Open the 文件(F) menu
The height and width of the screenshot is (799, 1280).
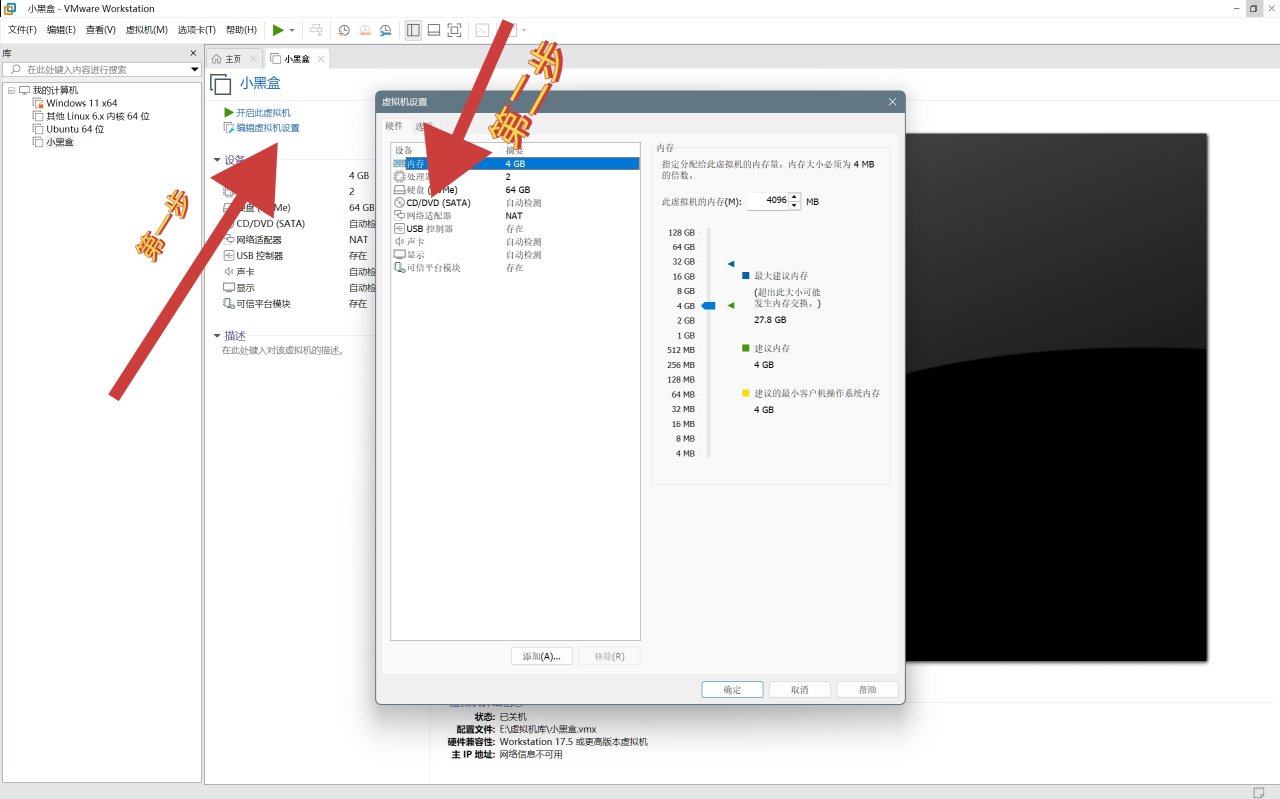pyautogui.click(x=22, y=30)
